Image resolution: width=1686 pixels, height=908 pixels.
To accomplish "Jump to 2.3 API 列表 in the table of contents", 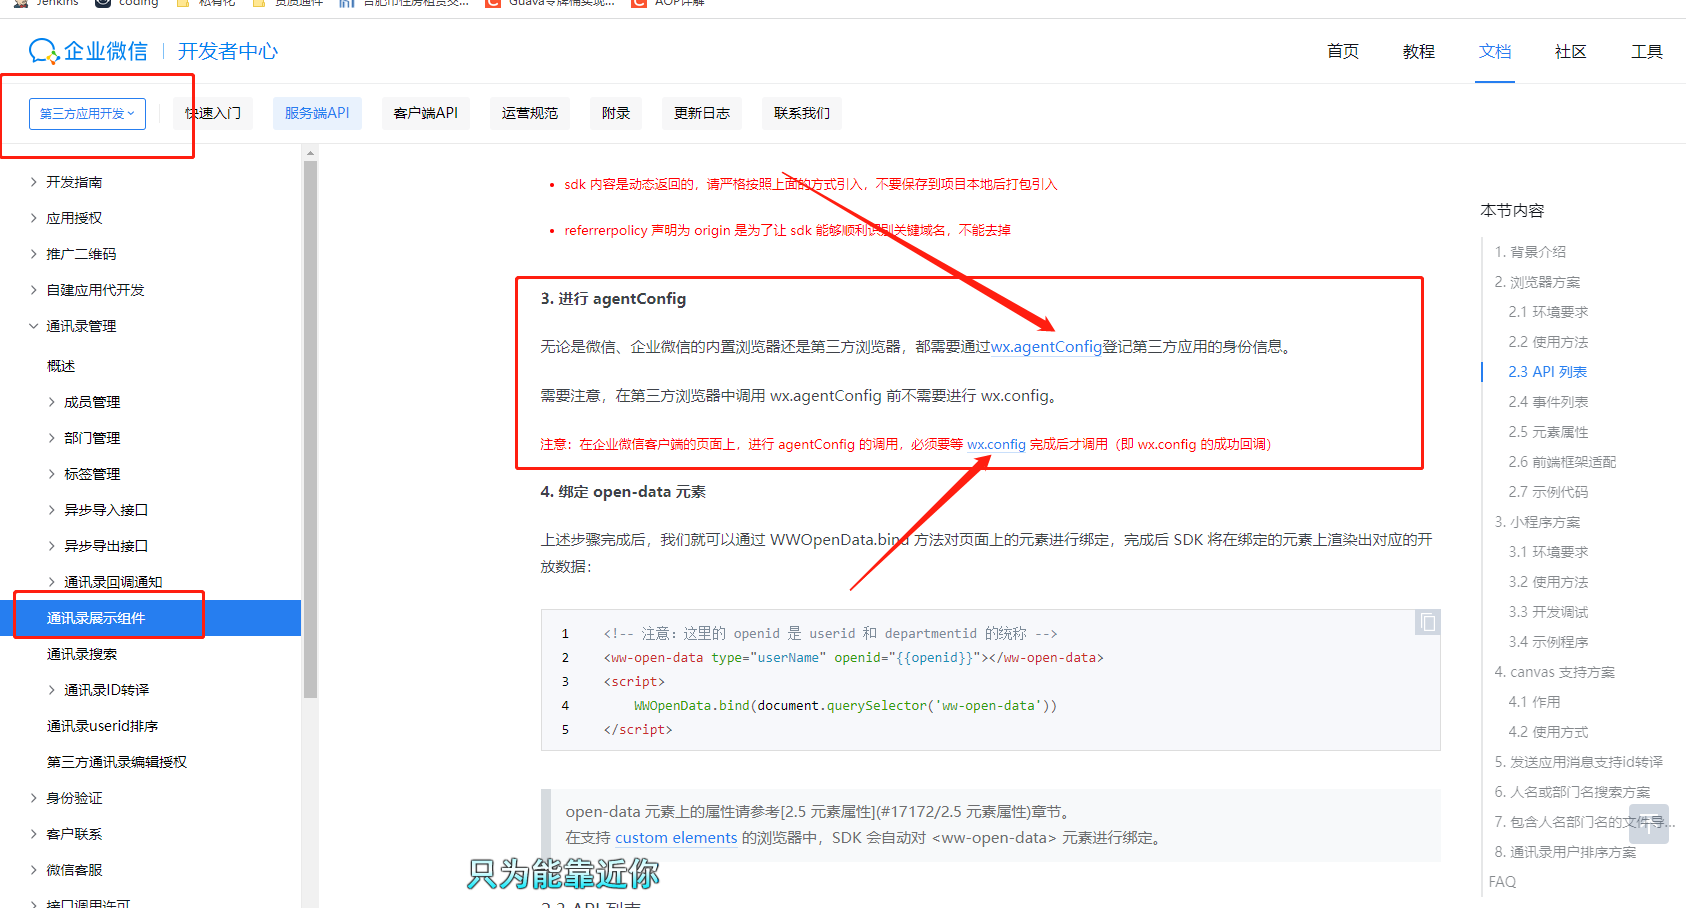I will [x=1545, y=371].
